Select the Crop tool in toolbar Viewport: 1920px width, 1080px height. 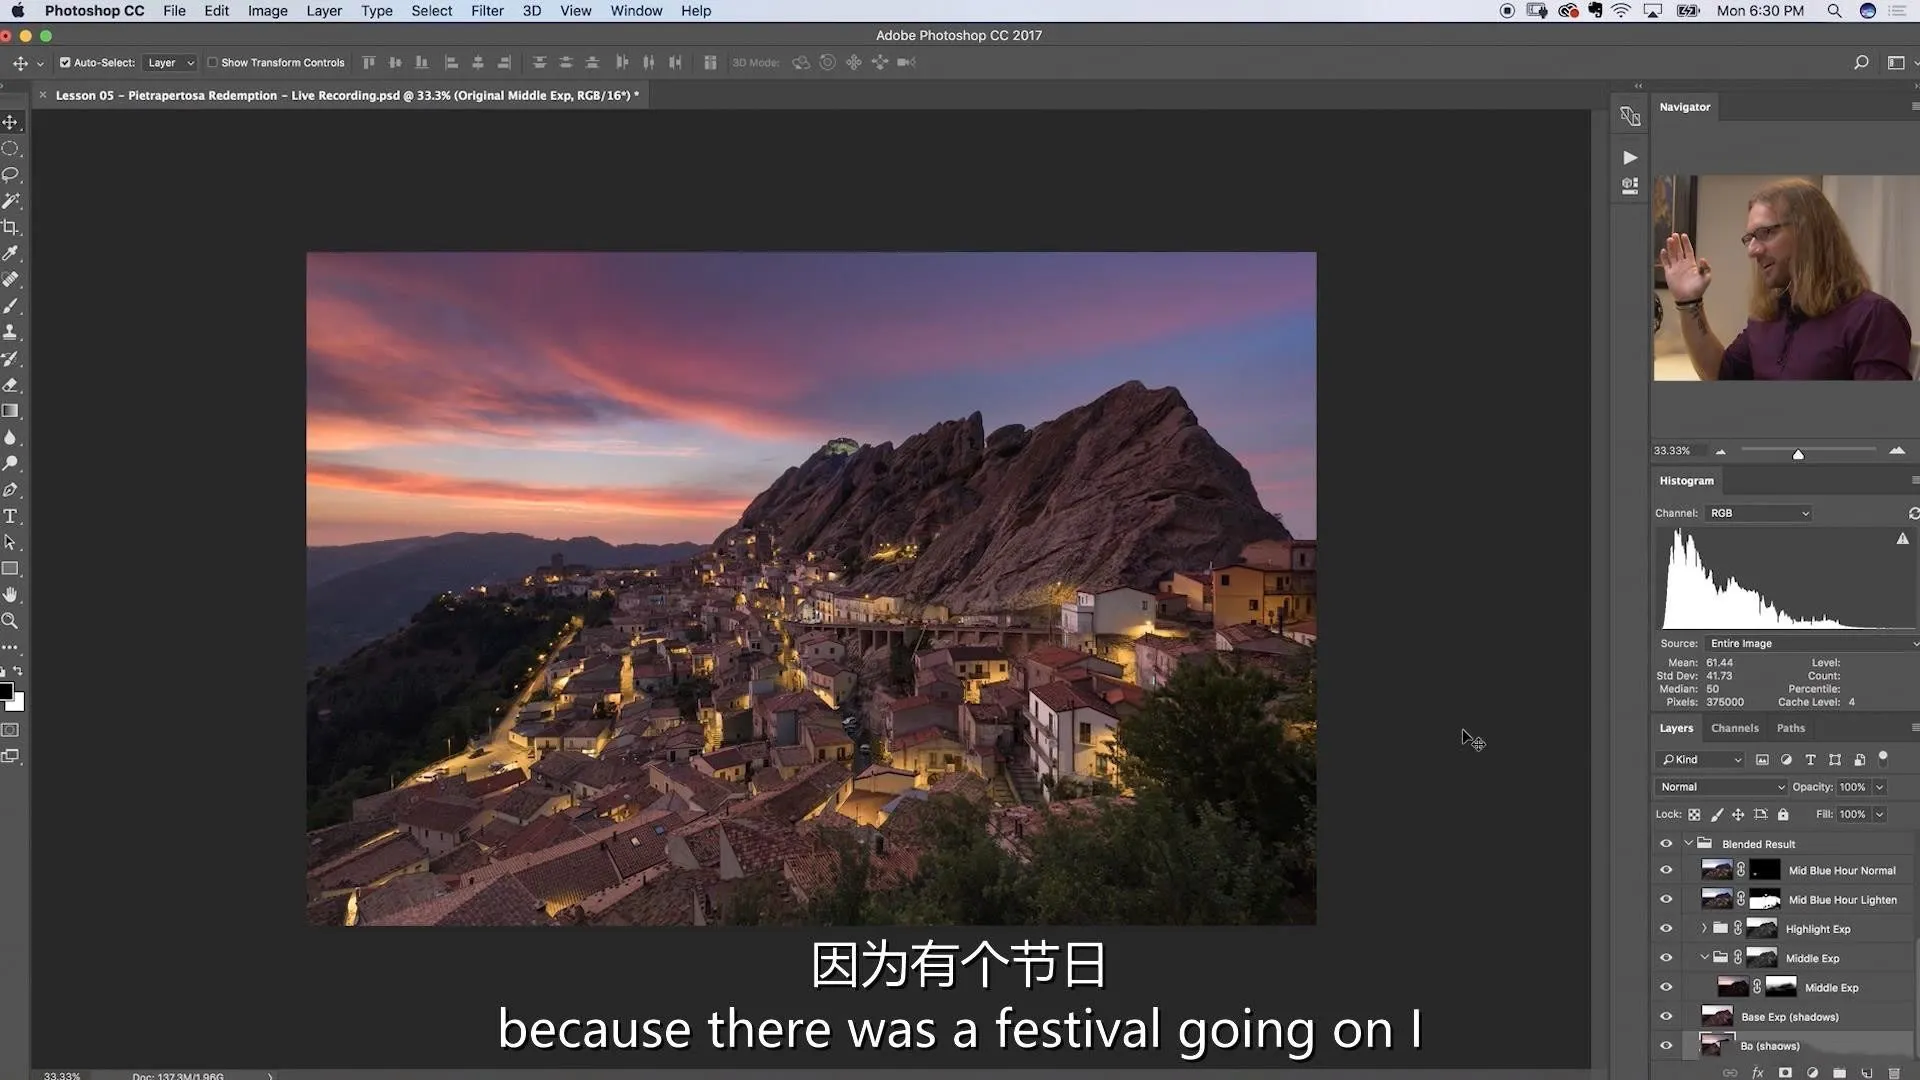coord(12,227)
